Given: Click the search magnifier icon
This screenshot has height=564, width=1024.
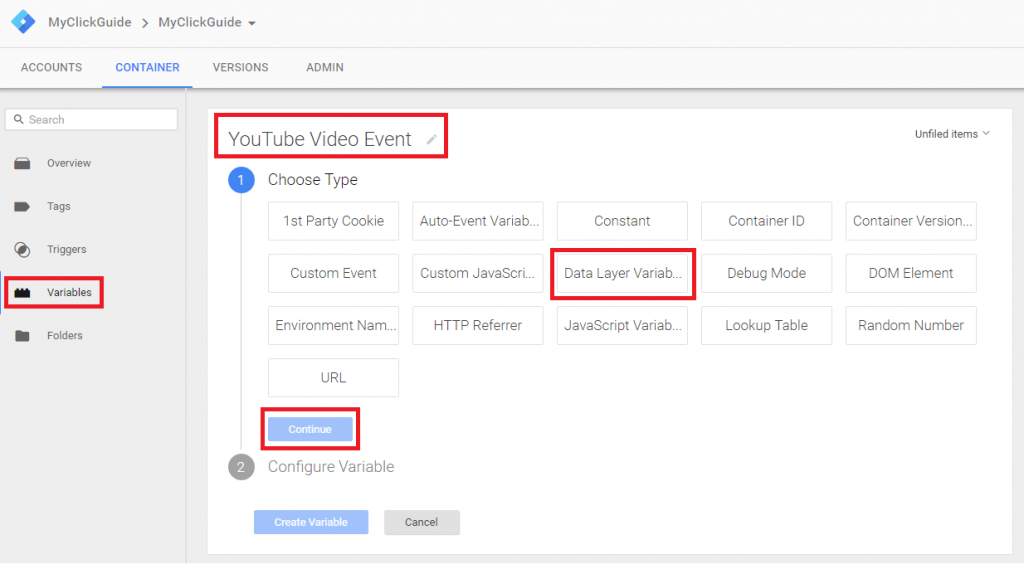Looking at the screenshot, I should (18, 119).
